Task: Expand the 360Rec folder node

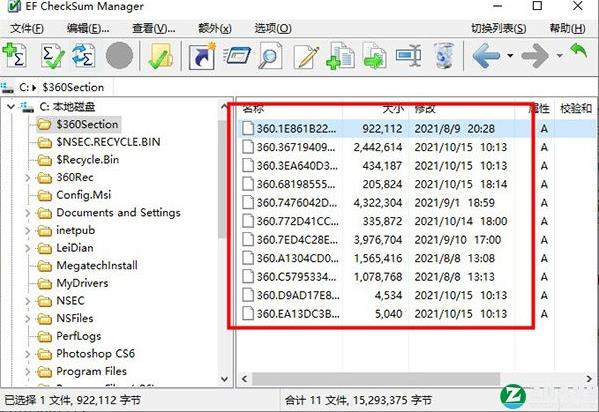Action: [x=28, y=177]
